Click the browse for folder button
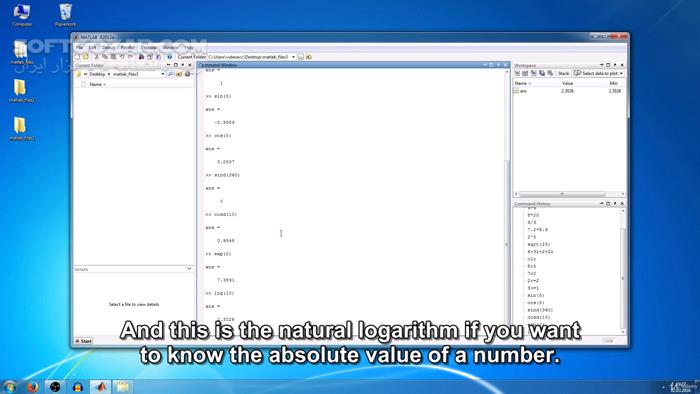The height and width of the screenshot is (394, 700). [x=308, y=57]
